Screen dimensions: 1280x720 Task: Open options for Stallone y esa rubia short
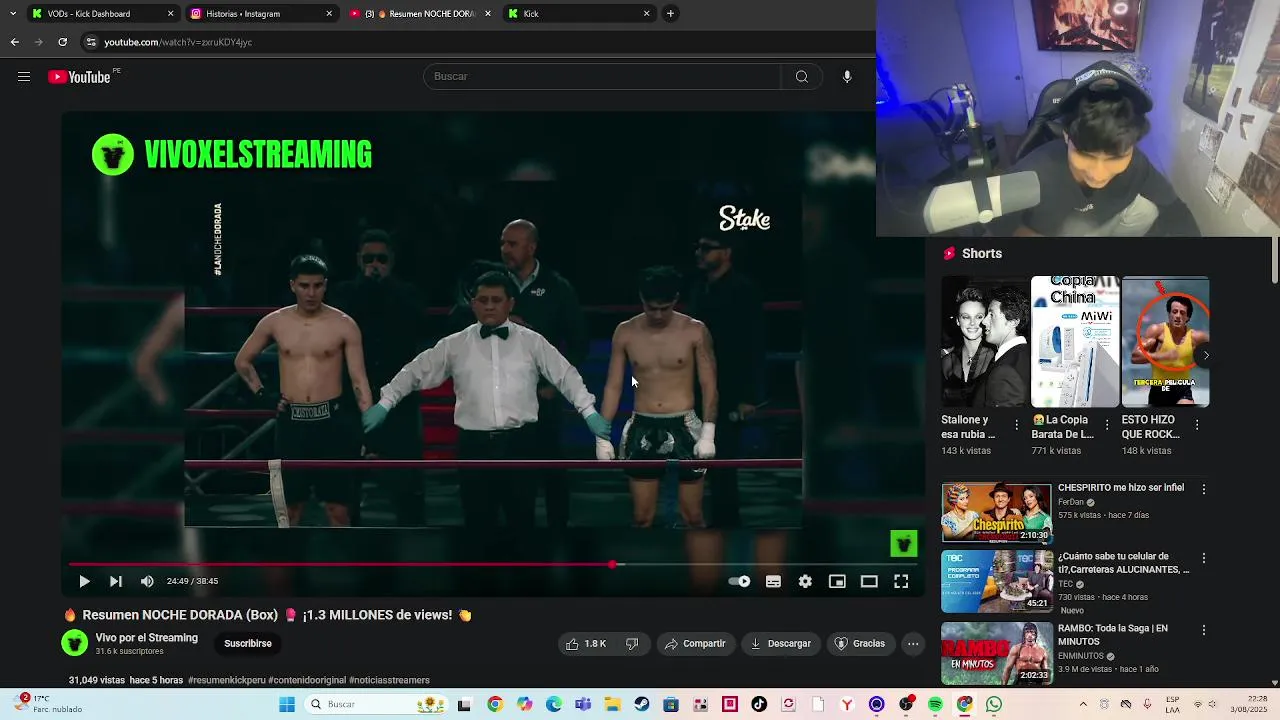coord(1017,425)
